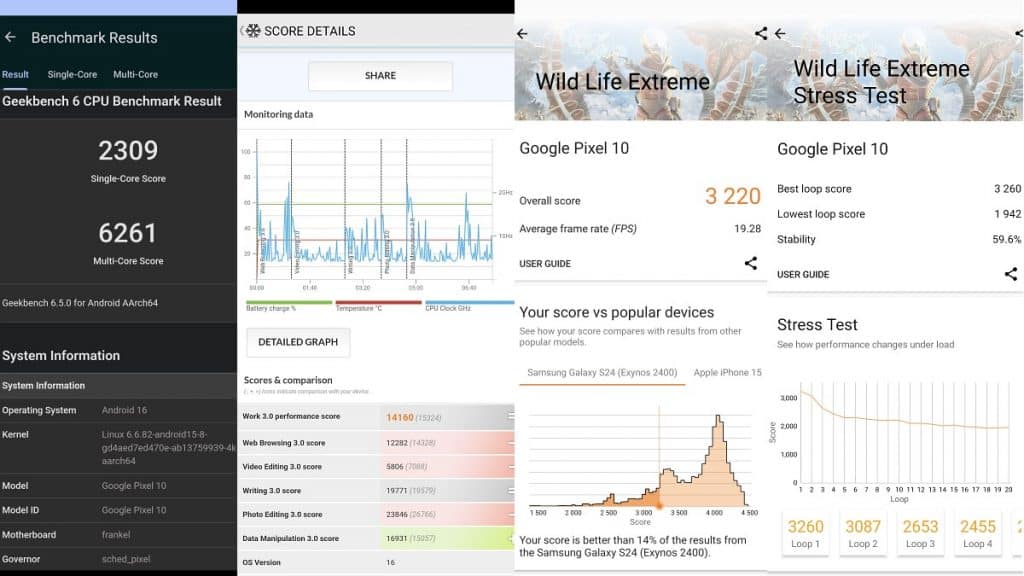The height and width of the screenshot is (576, 1024).
Task: Select the Result tab in Geekbench
Action: click(x=15, y=75)
